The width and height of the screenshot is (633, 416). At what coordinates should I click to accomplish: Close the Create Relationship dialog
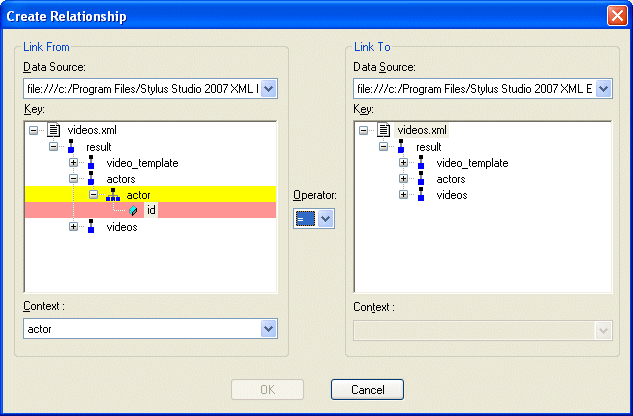tap(616, 16)
